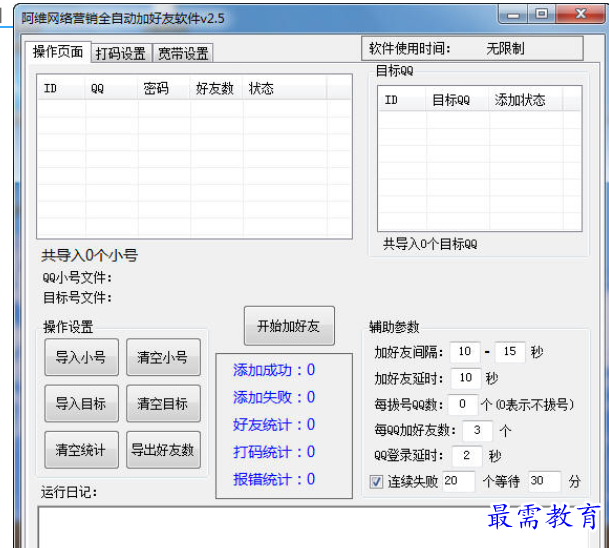Click the 清空统计 button
This screenshot has width=609, height=548.
pos(81,450)
